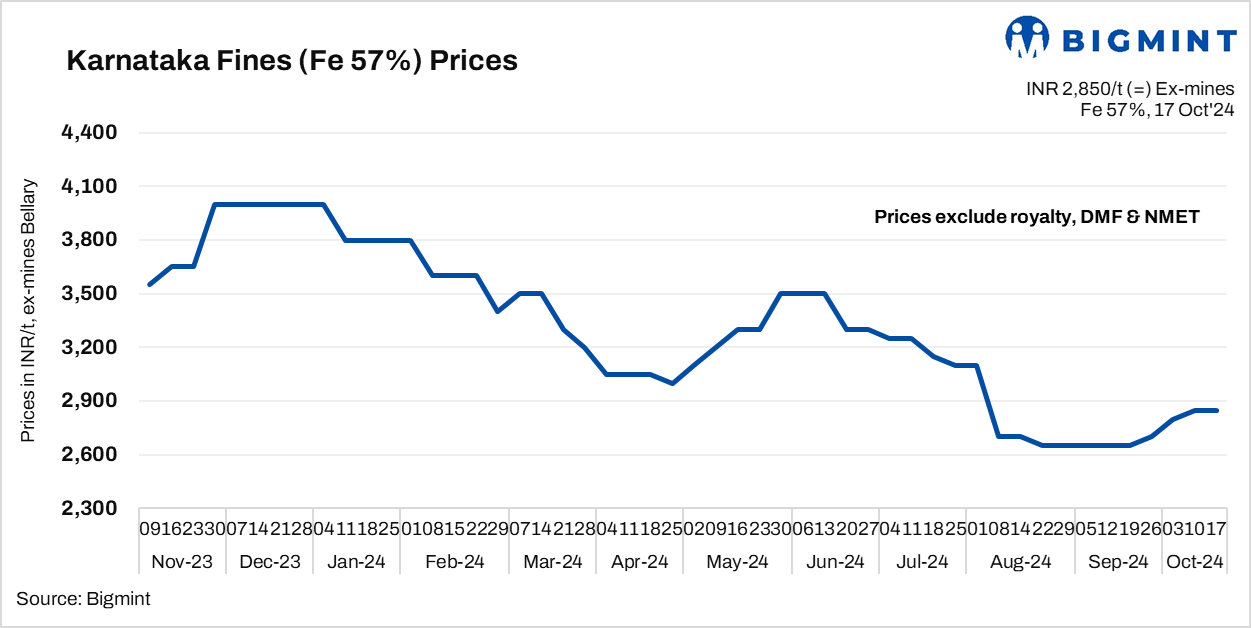
Task: Click the BigMint logo icon
Action: 1027,37
